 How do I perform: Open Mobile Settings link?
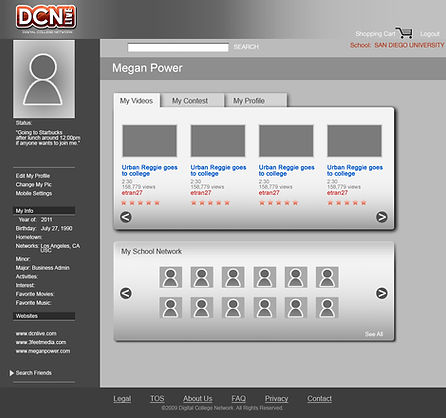coord(34,193)
